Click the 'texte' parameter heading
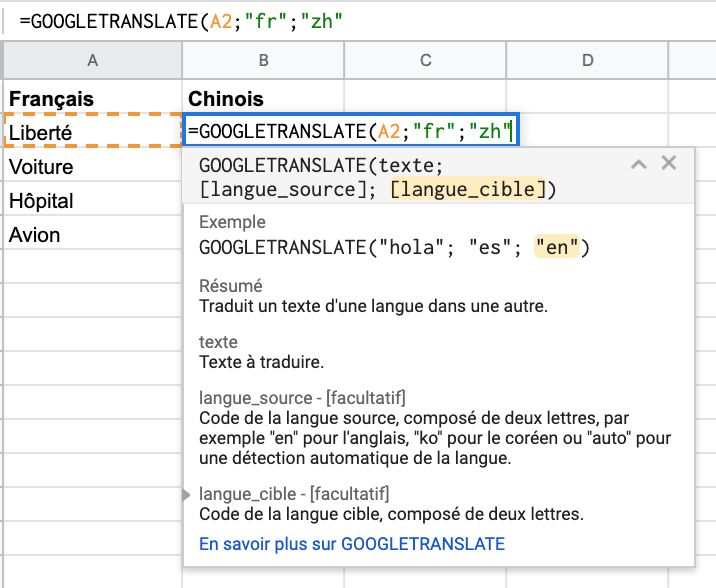Image resolution: width=716 pixels, height=588 pixels. click(x=218, y=342)
